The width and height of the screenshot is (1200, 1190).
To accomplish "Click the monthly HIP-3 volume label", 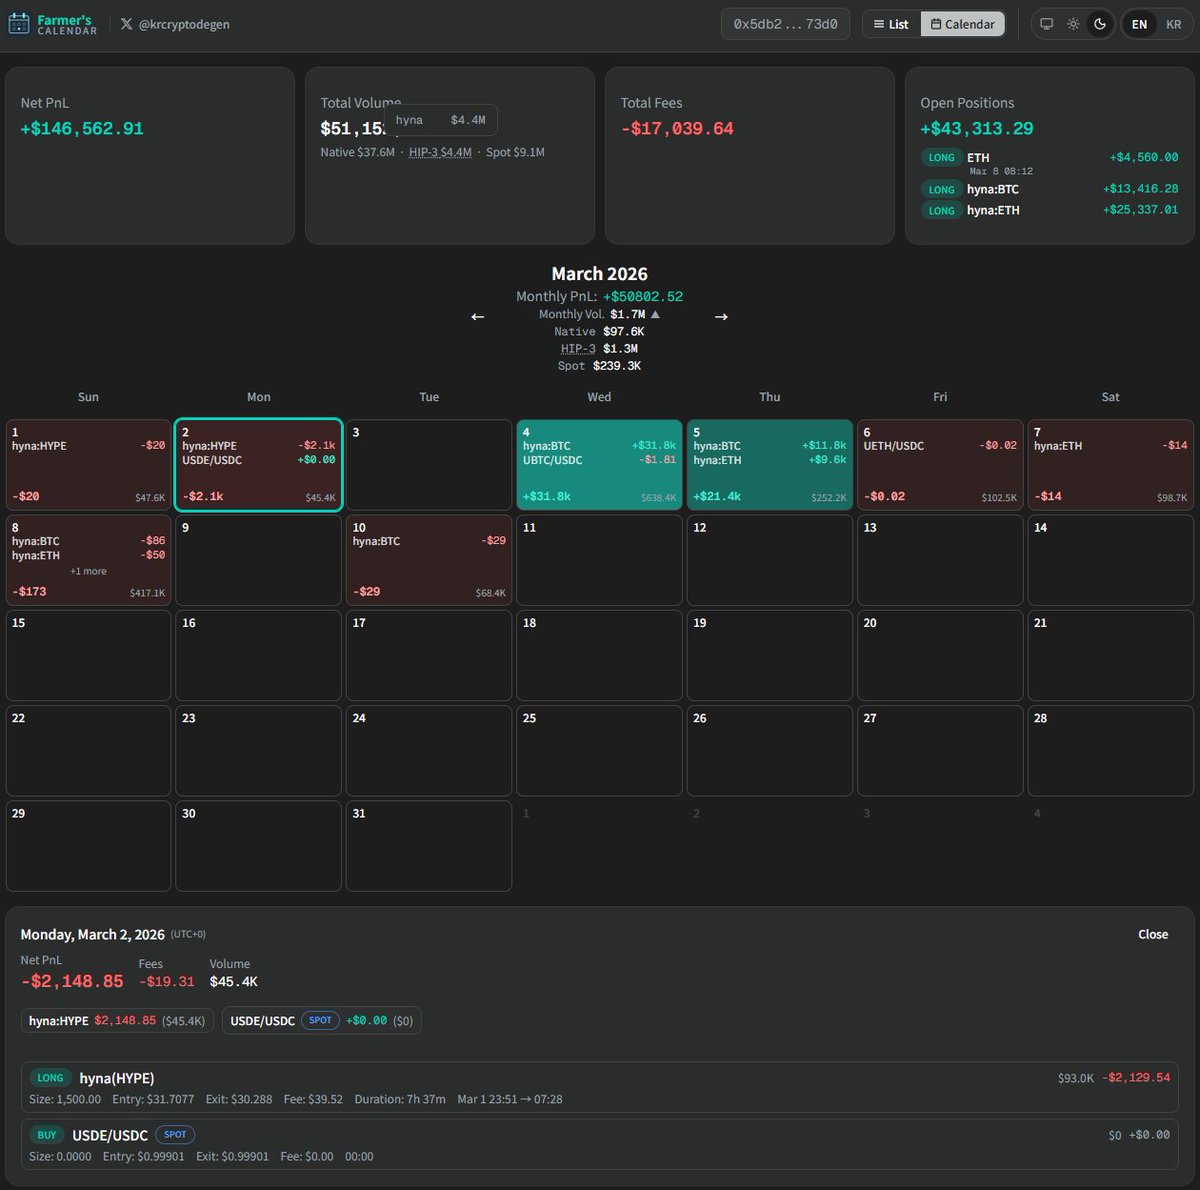I will click(x=578, y=349).
